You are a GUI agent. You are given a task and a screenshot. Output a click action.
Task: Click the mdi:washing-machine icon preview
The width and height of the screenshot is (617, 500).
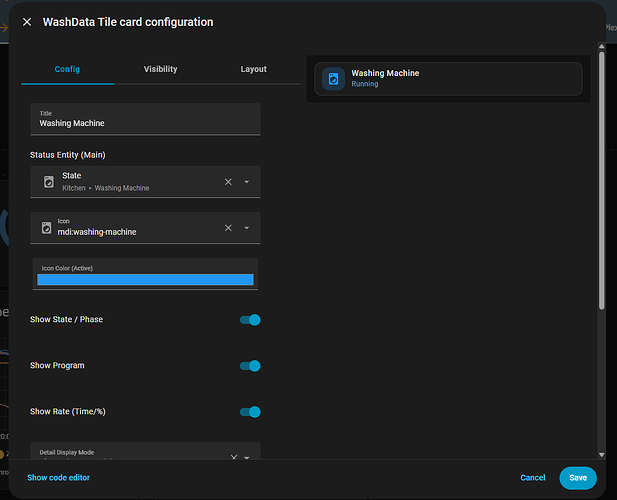click(46, 228)
